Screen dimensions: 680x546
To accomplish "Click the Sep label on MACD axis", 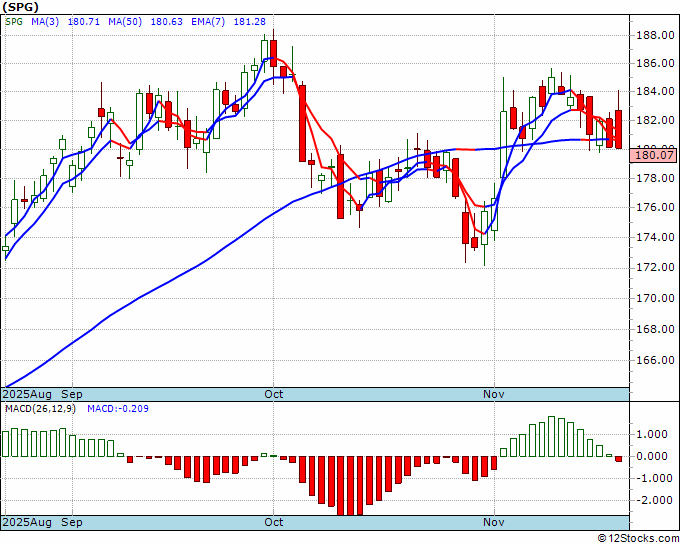I will coord(72,522).
